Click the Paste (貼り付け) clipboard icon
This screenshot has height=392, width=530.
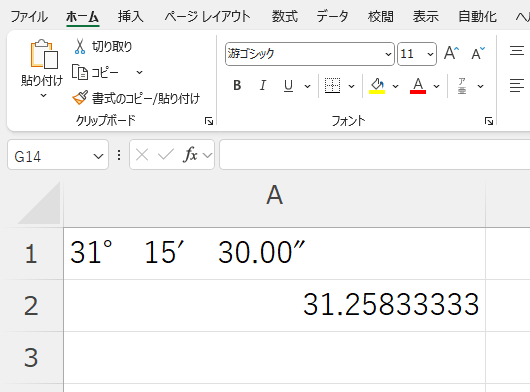click(x=44, y=54)
